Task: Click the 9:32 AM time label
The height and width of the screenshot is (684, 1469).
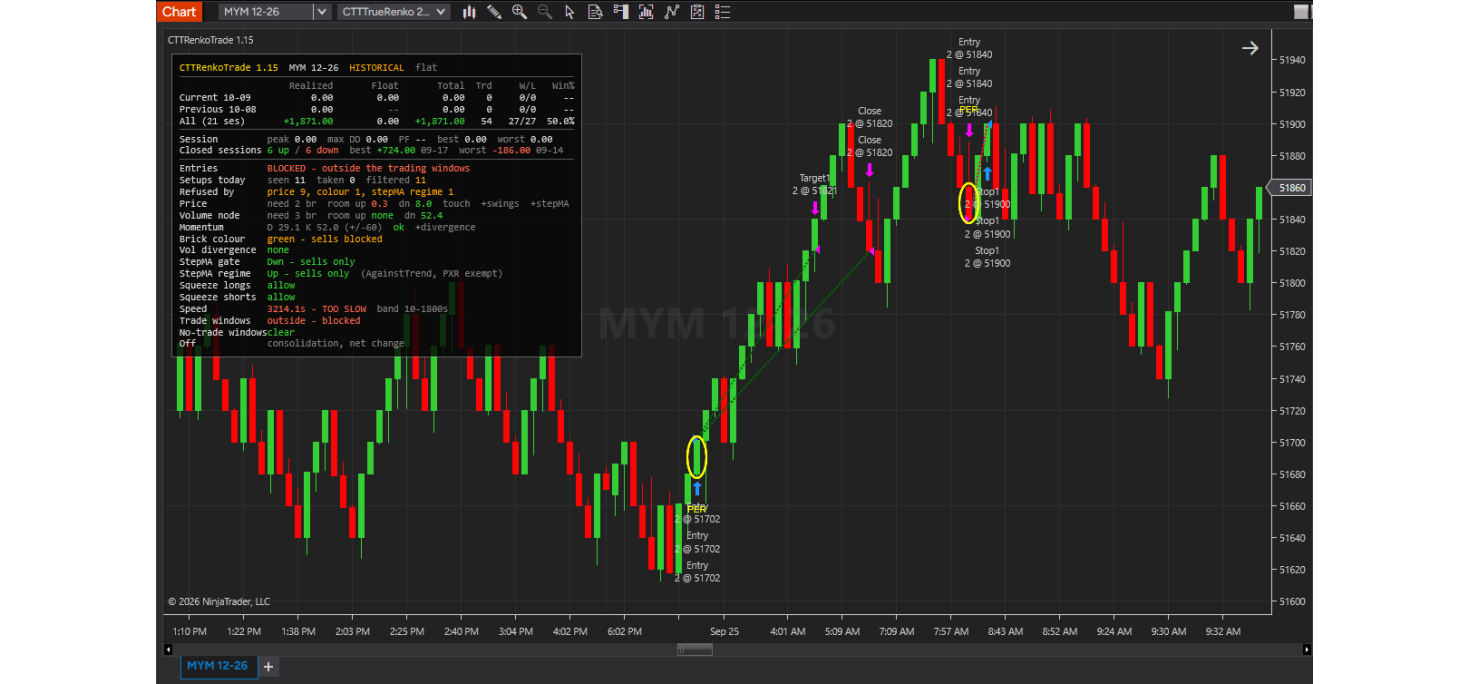Action: [x=1222, y=632]
